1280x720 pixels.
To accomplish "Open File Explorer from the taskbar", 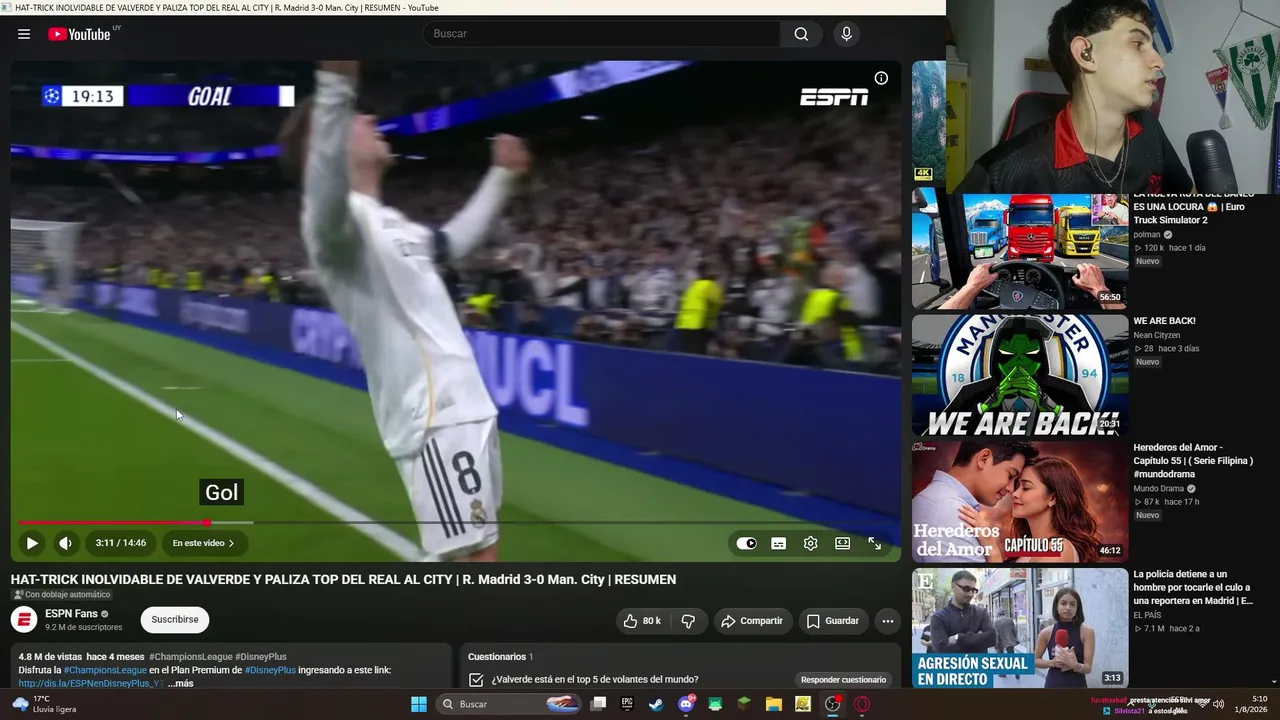I will [x=773, y=704].
